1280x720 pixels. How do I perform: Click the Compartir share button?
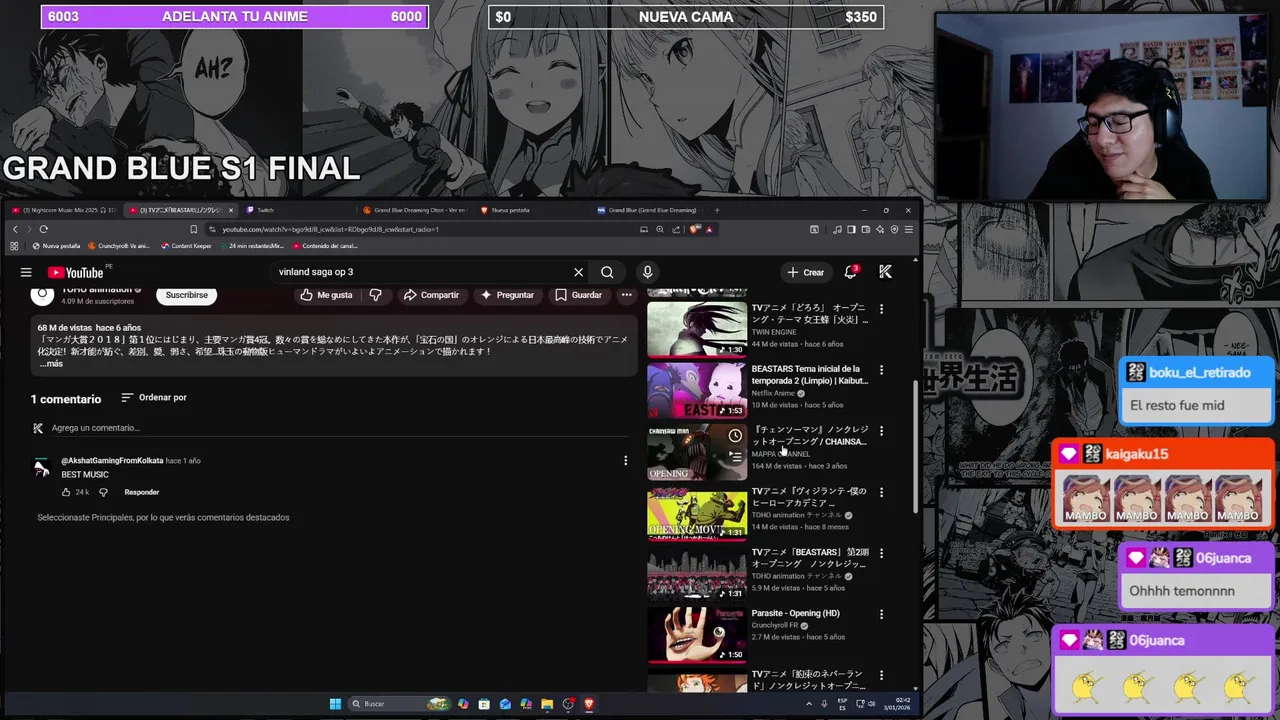431,295
